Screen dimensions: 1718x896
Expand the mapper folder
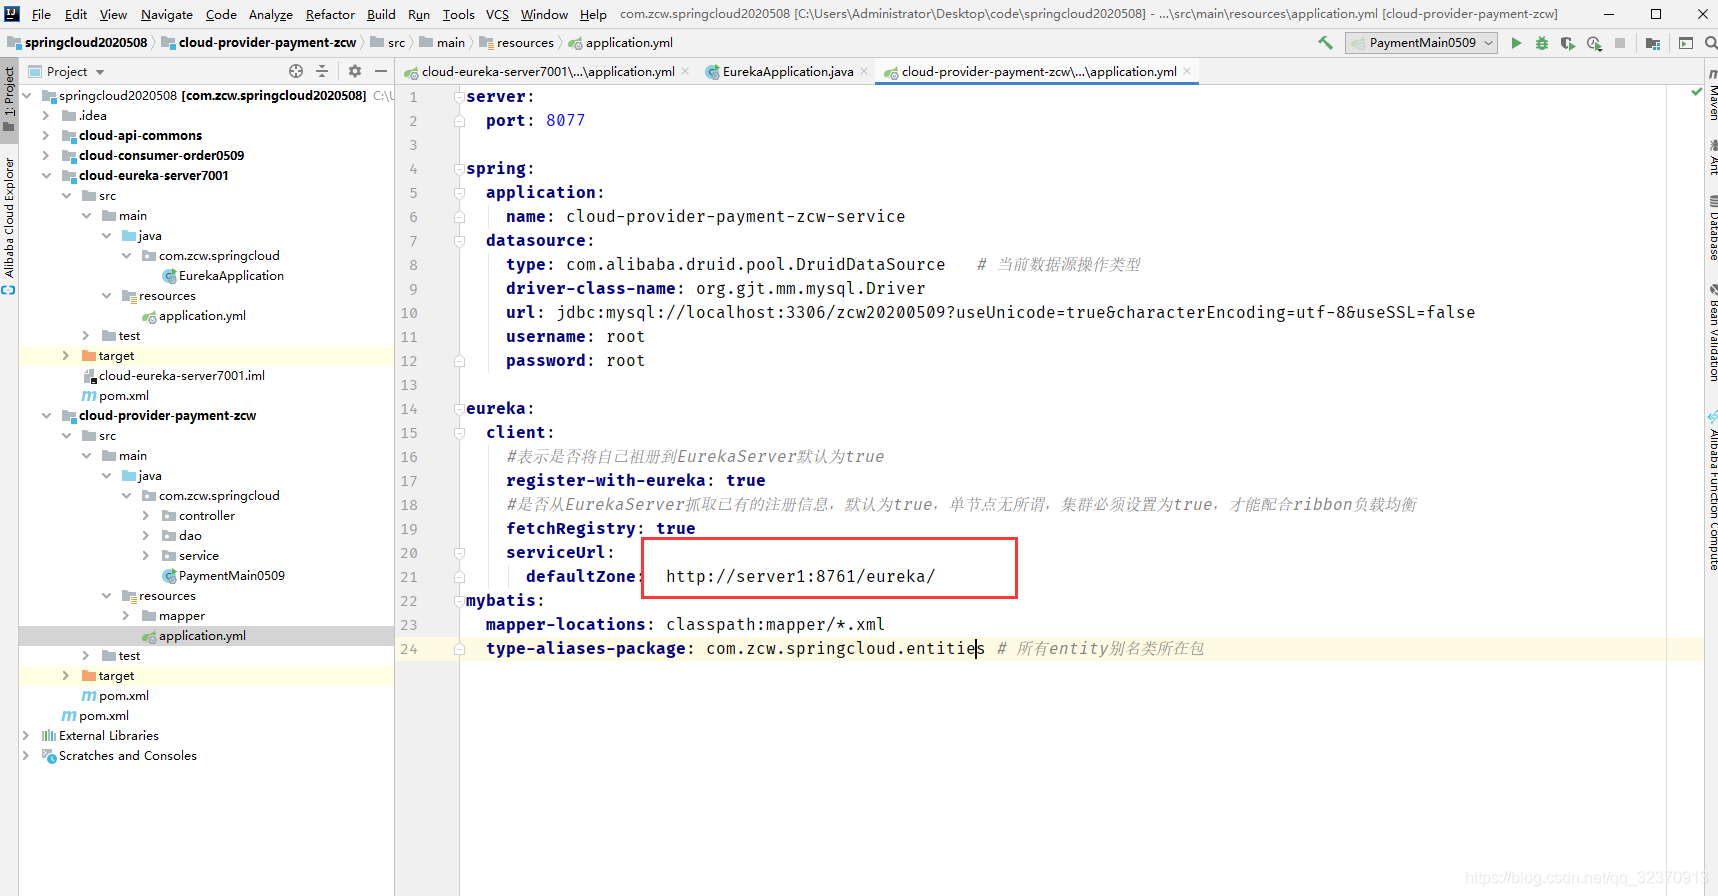[x=126, y=616]
